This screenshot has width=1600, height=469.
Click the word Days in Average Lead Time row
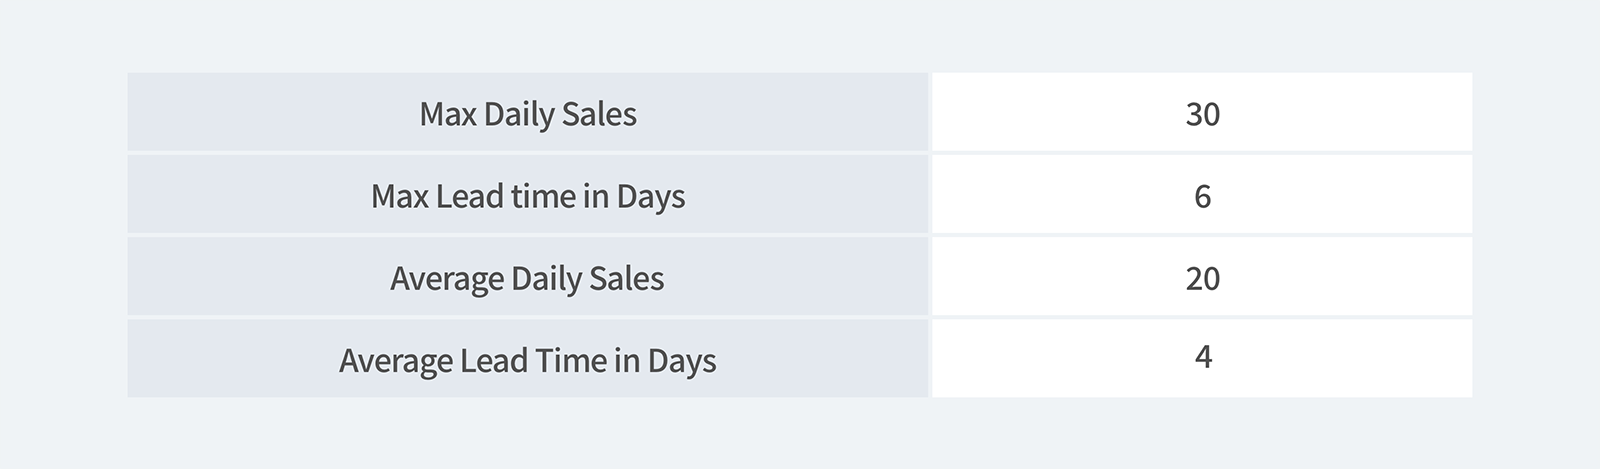click(x=681, y=360)
